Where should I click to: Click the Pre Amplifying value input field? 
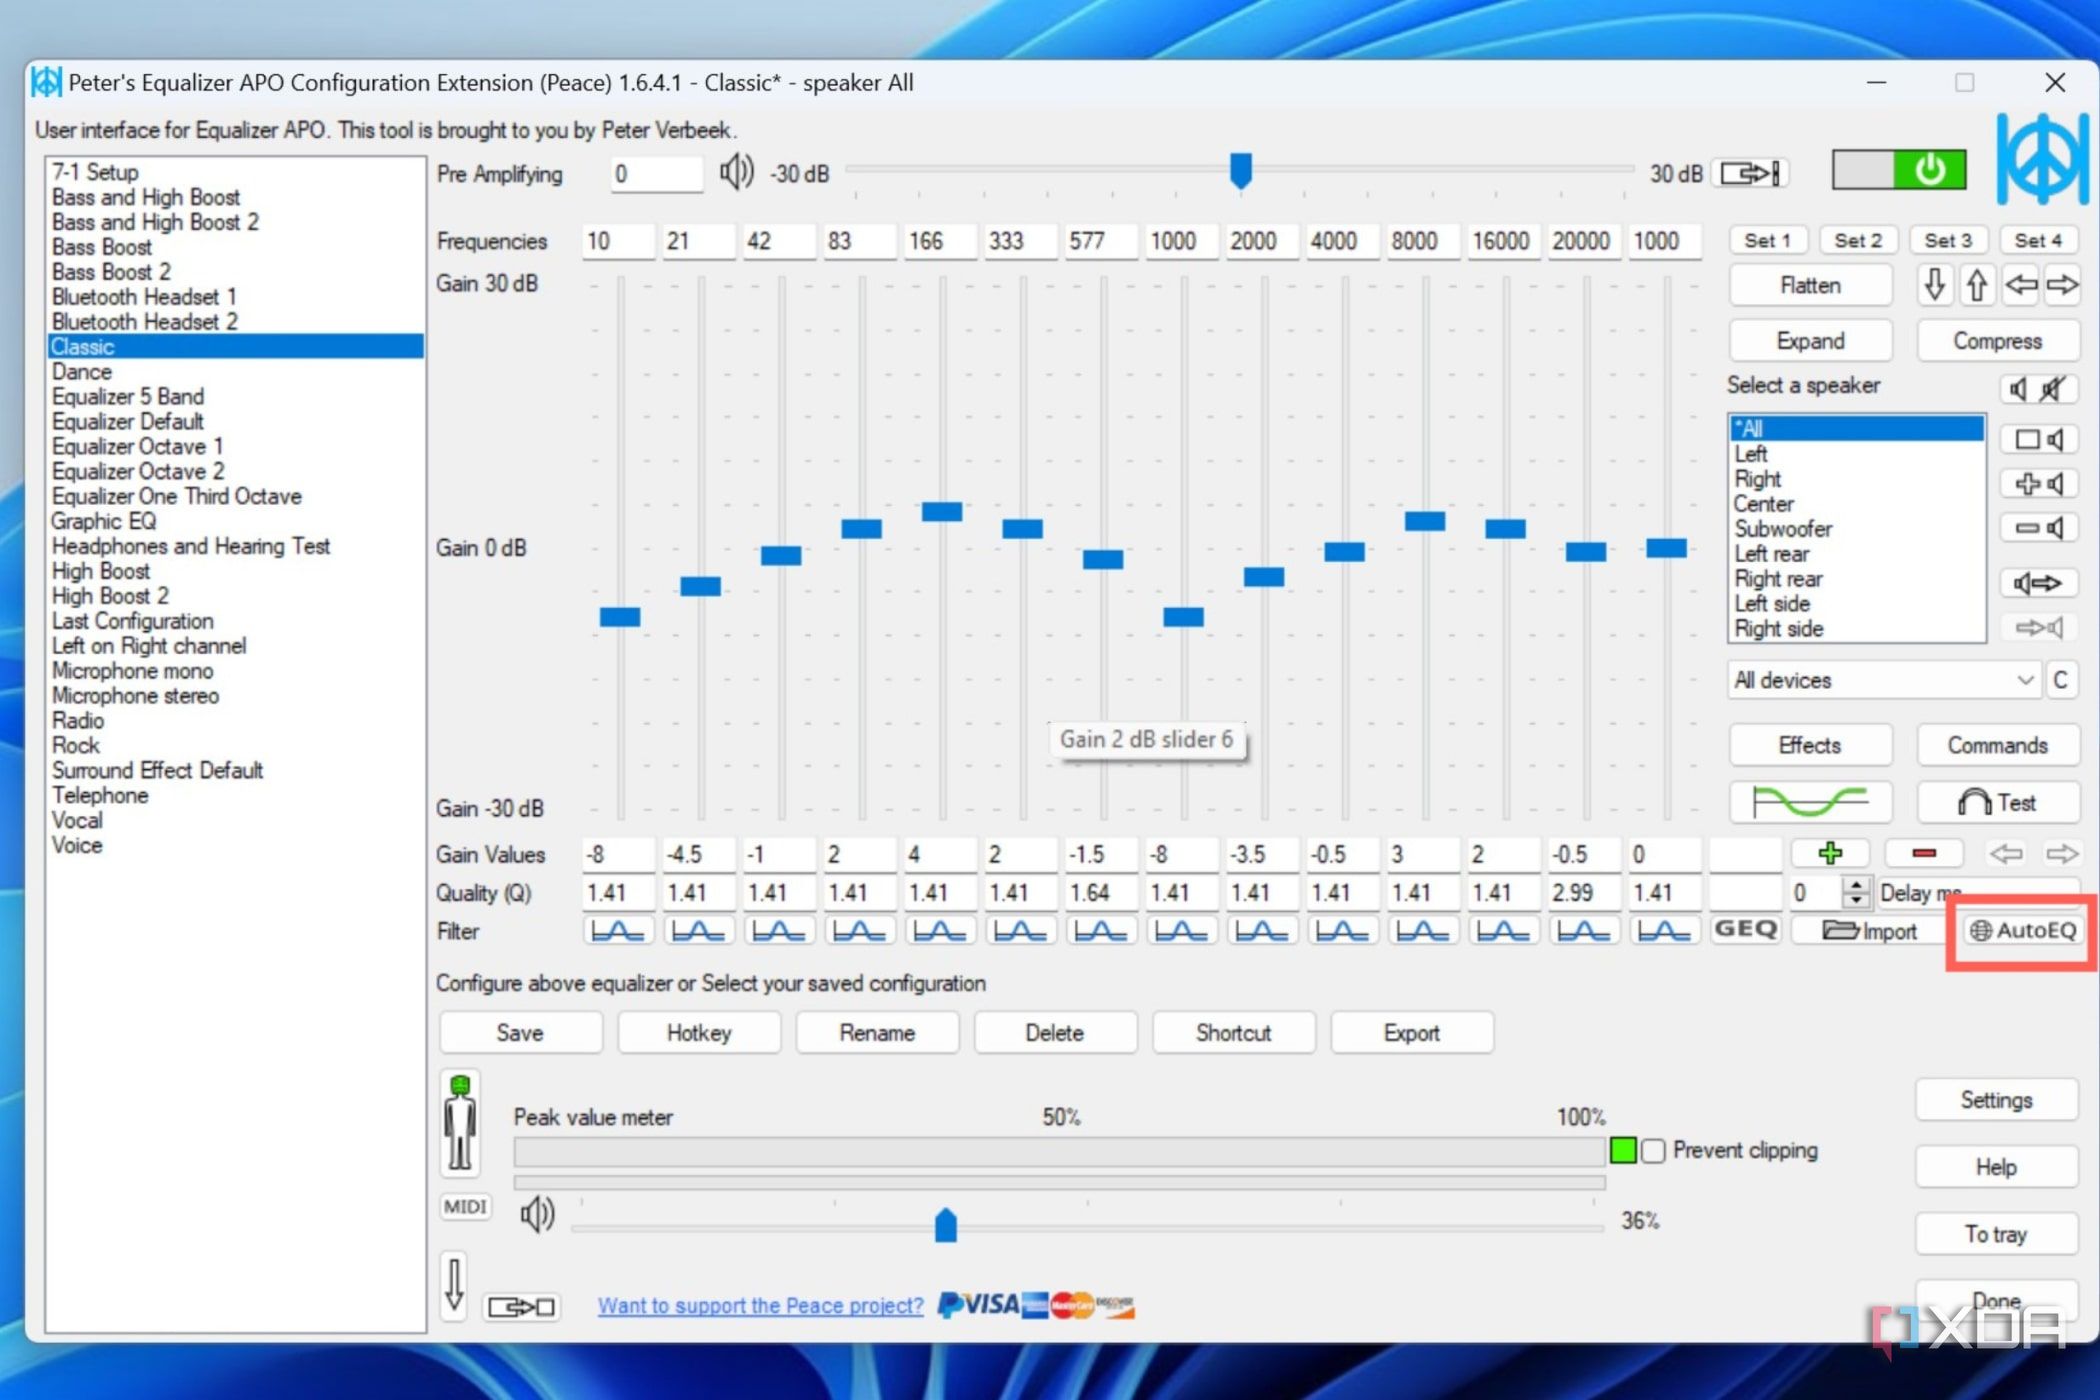coord(656,173)
